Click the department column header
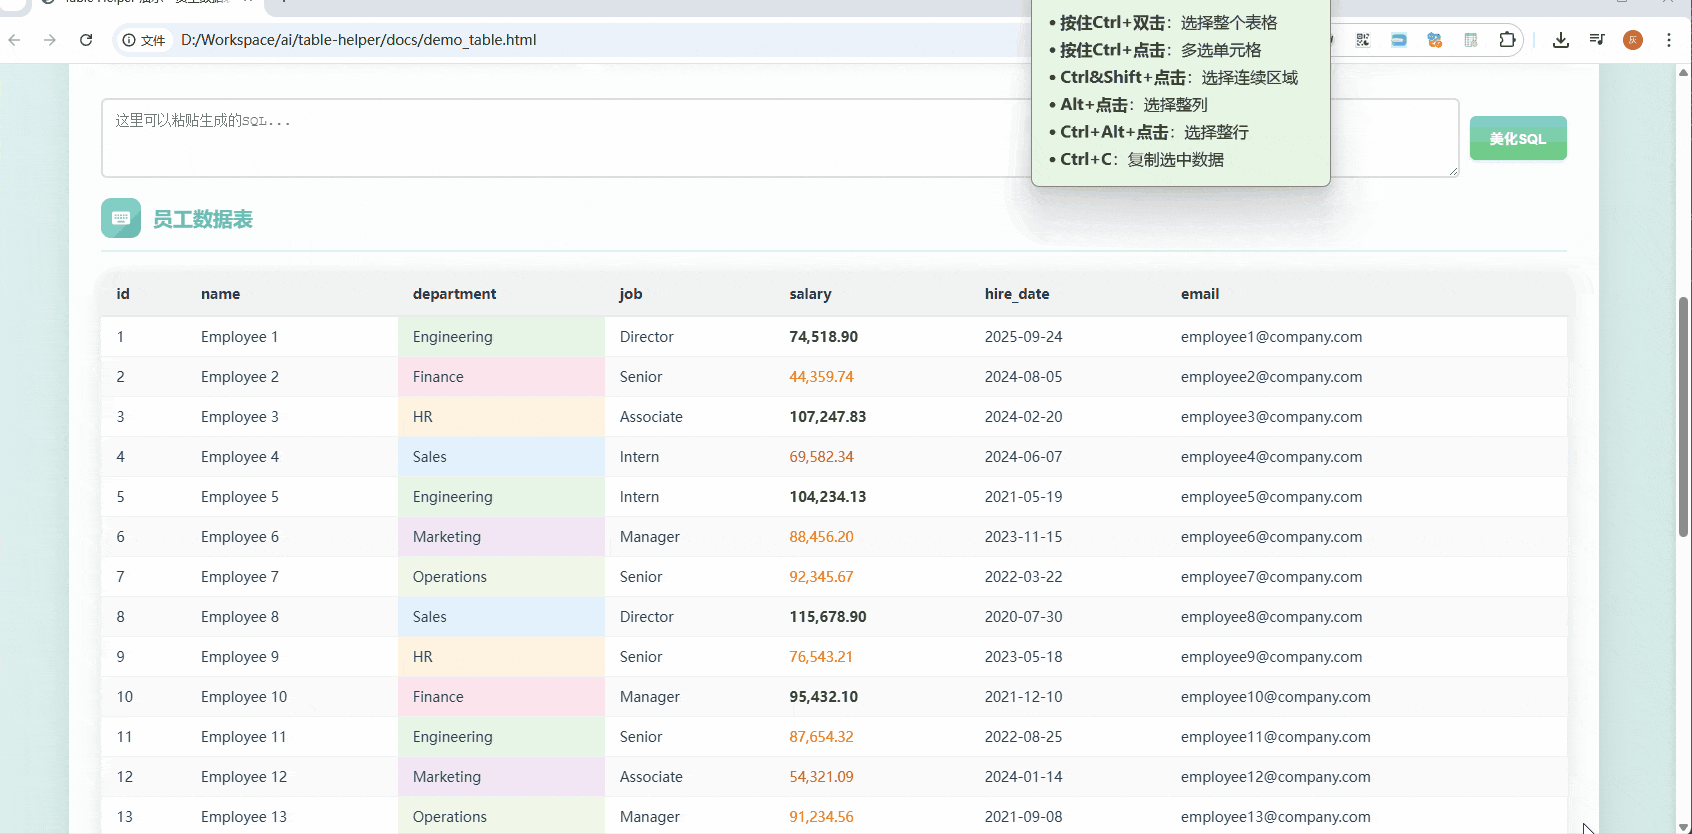This screenshot has width=1692, height=834. coord(454,294)
